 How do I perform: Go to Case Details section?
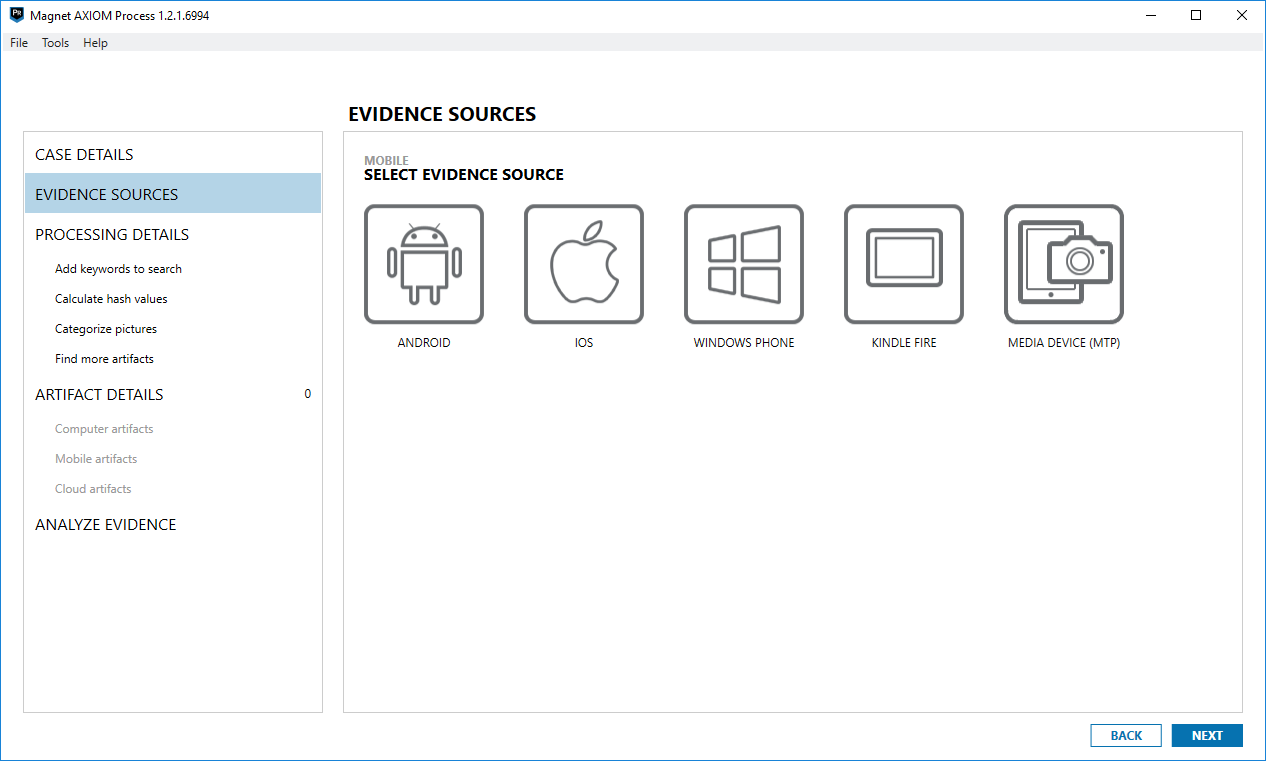coord(84,155)
